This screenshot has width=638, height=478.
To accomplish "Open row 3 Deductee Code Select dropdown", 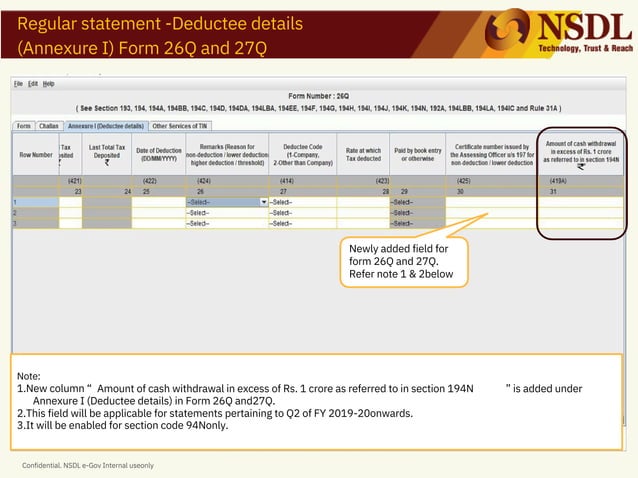I will pyautogui.click(x=302, y=223).
